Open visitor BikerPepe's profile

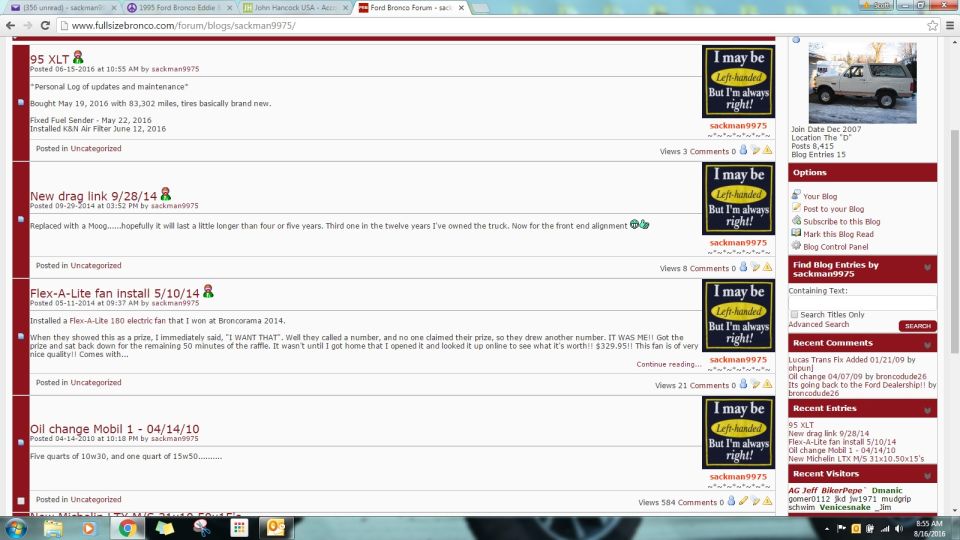842,490
